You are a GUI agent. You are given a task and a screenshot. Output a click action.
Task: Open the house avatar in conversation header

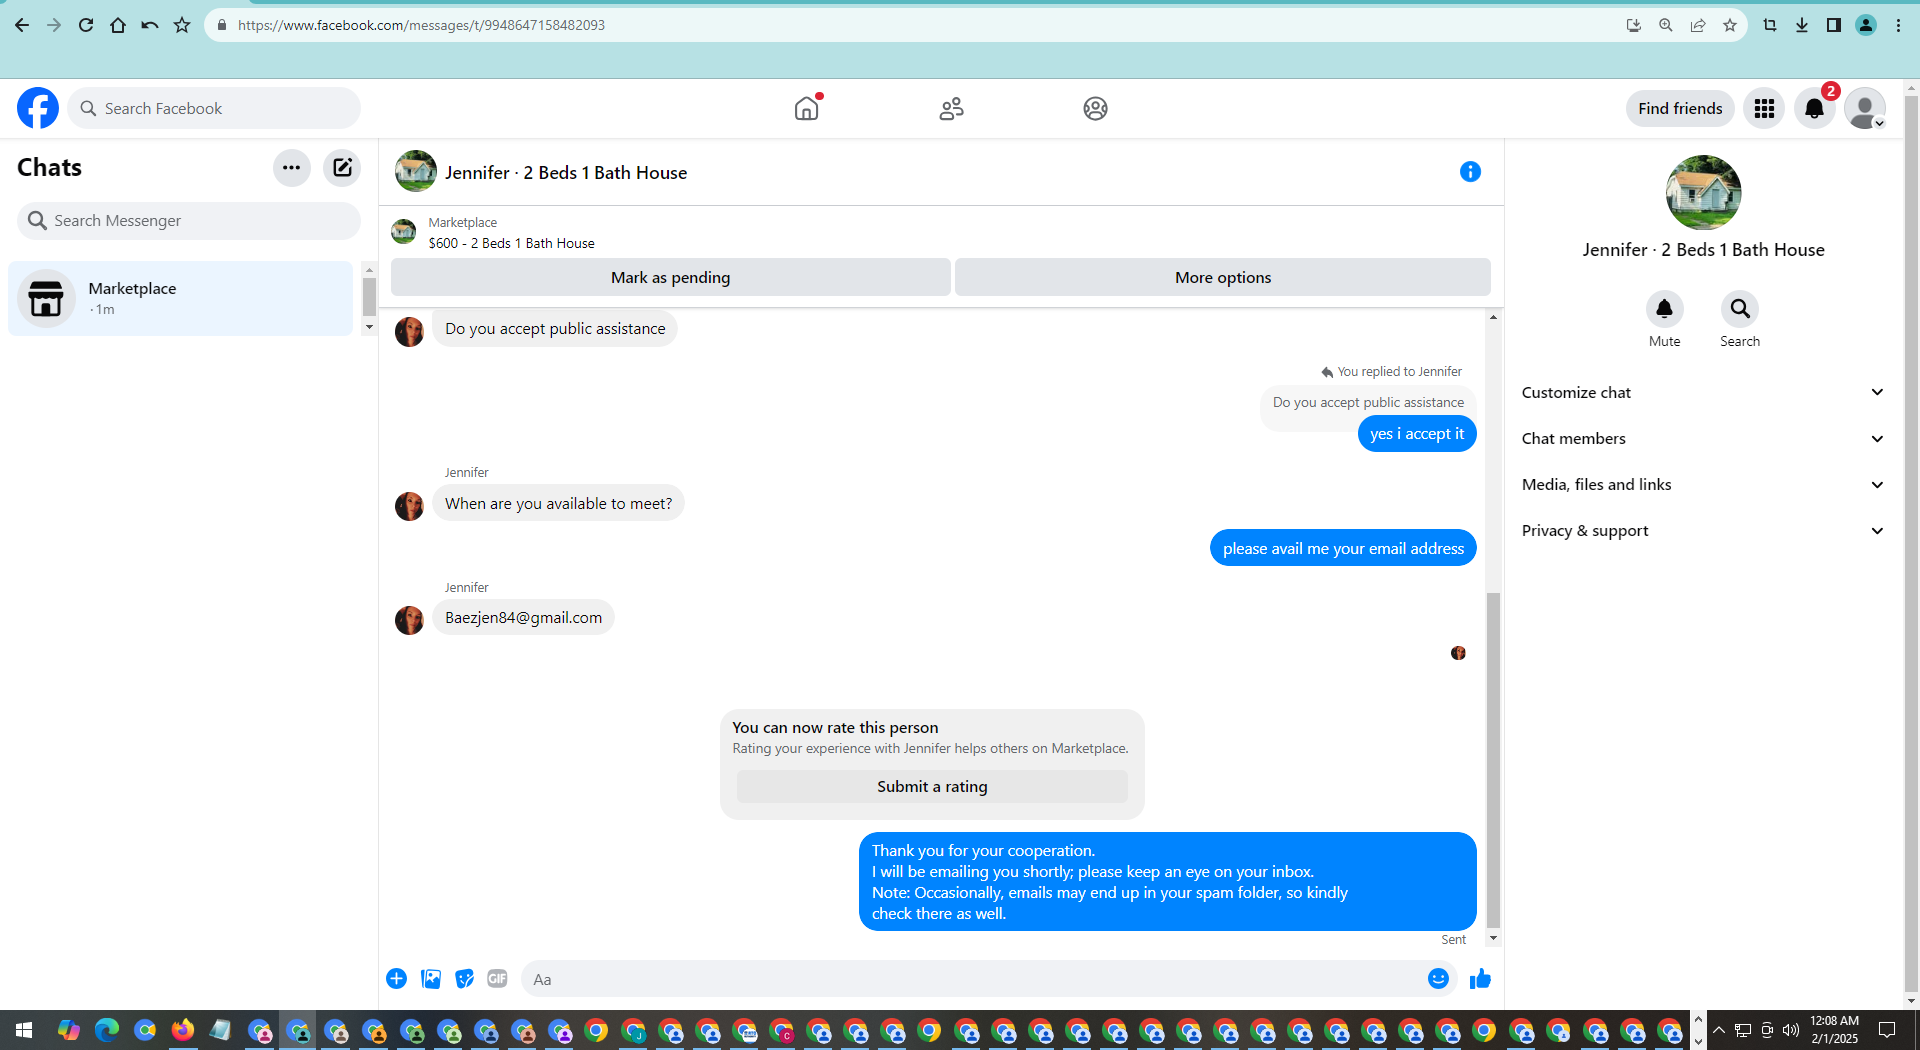416,171
